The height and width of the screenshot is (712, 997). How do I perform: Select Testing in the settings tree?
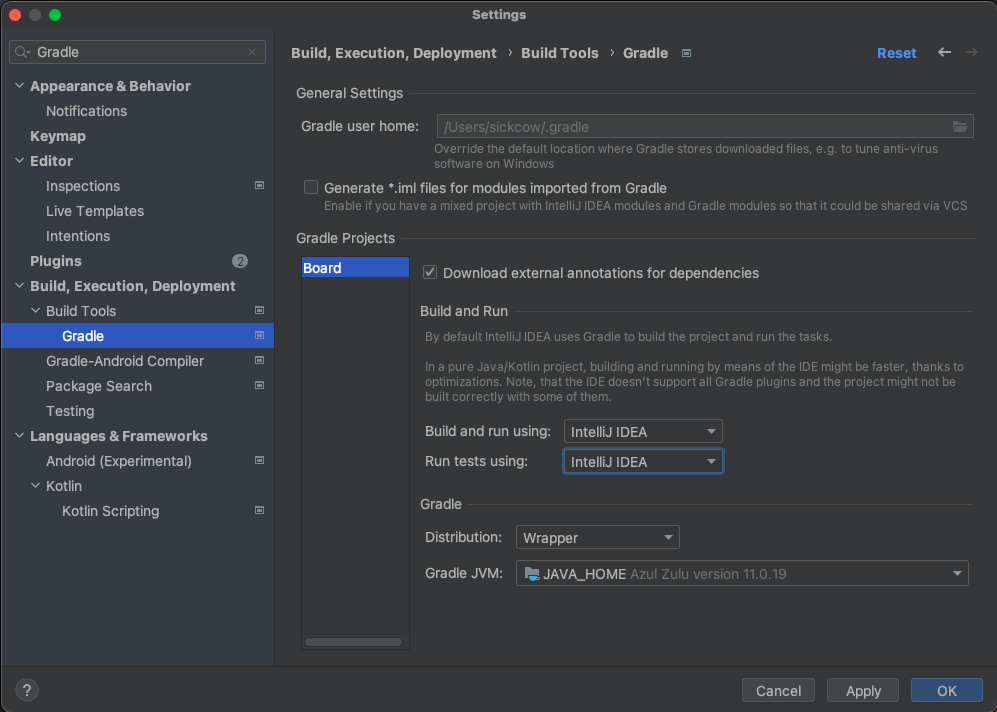pos(70,411)
